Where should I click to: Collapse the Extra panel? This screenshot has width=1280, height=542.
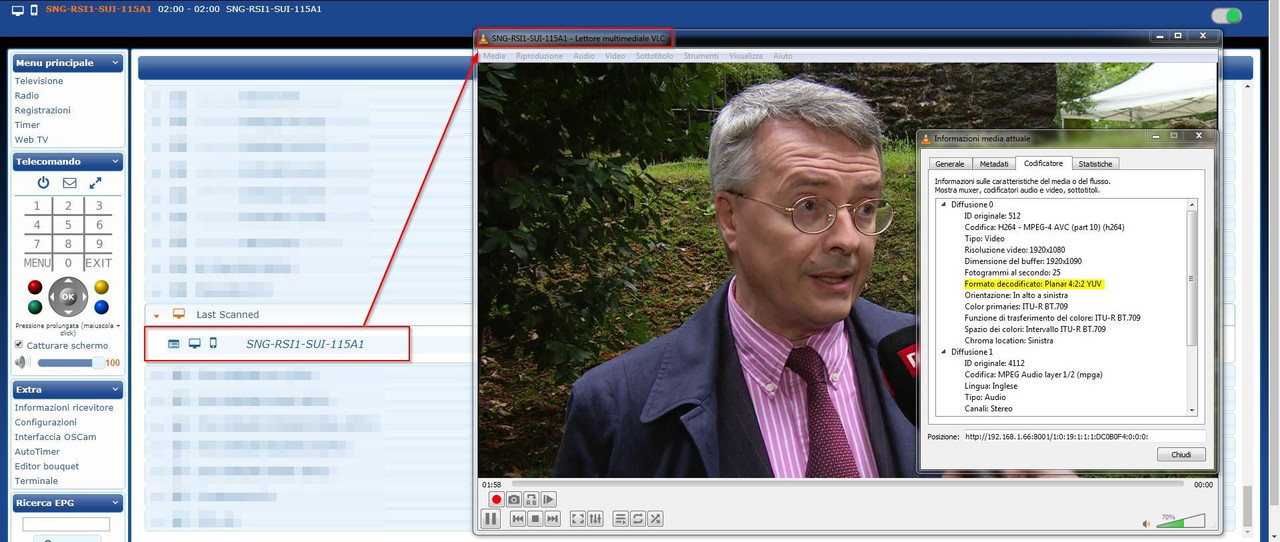pos(116,389)
